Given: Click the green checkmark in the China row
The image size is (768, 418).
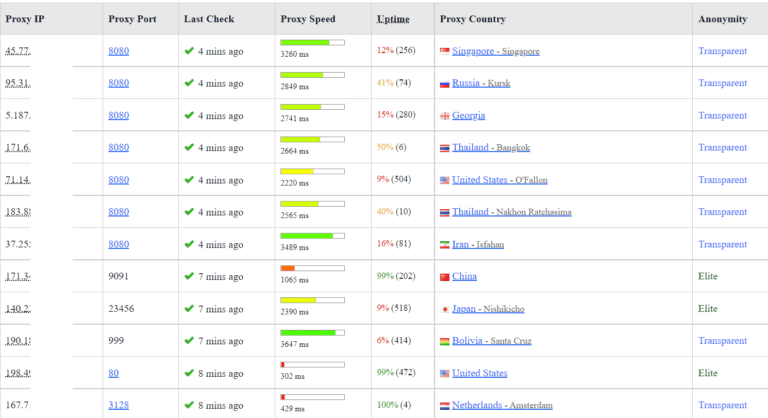Looking at the screenshot, I should (189, 276).
